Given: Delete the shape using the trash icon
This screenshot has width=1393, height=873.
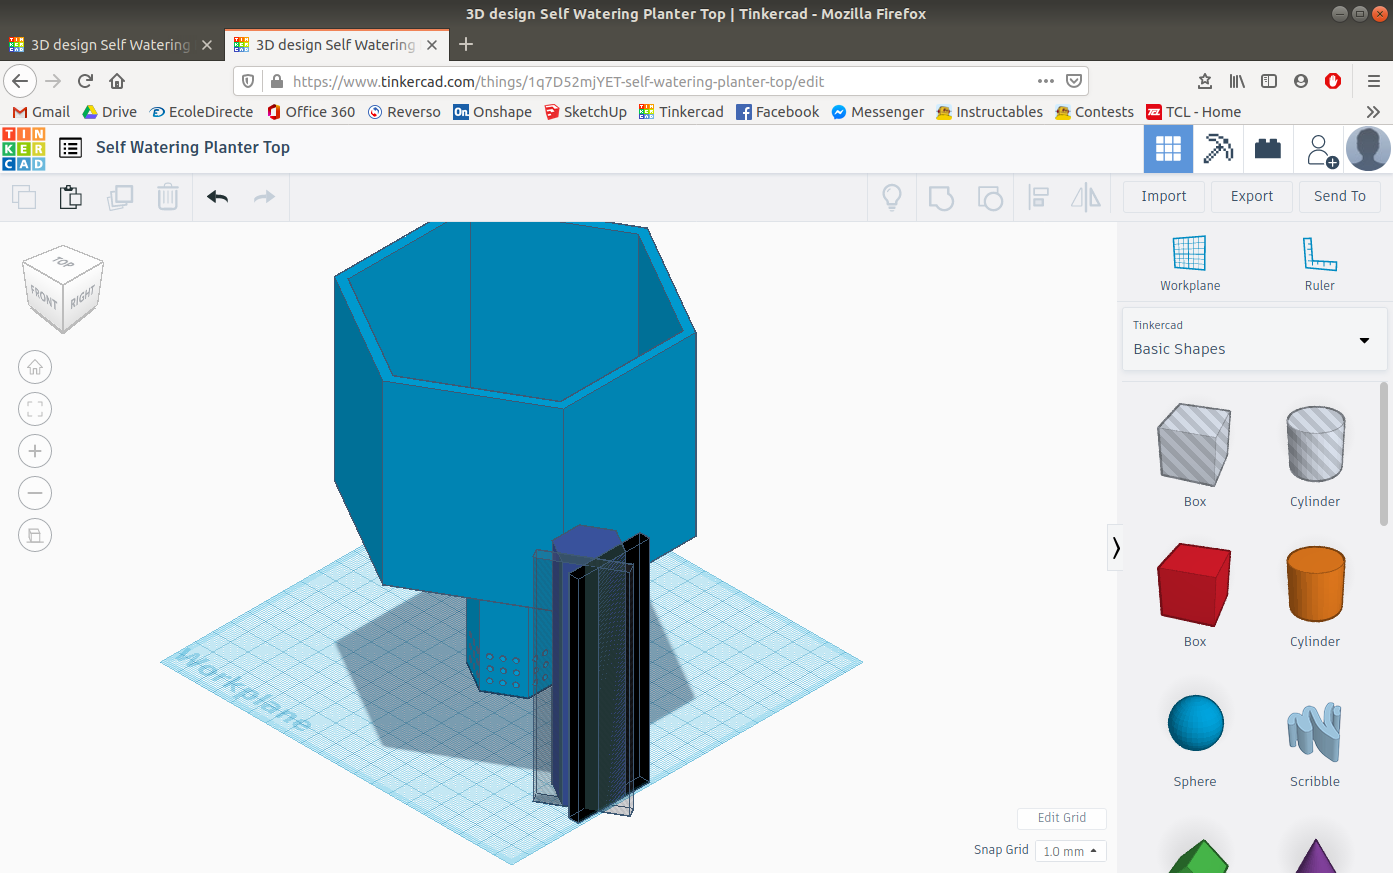Looking at the screenshot, I should pos(167,197).
